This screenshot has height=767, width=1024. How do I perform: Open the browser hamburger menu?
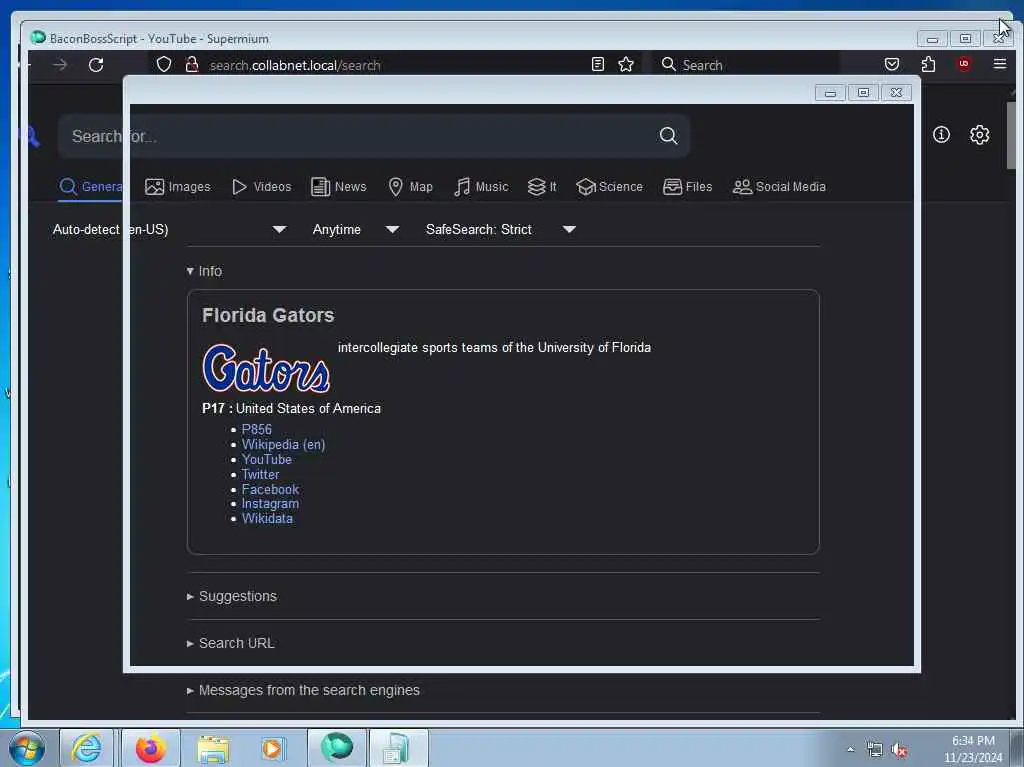[x=999, y=64]
